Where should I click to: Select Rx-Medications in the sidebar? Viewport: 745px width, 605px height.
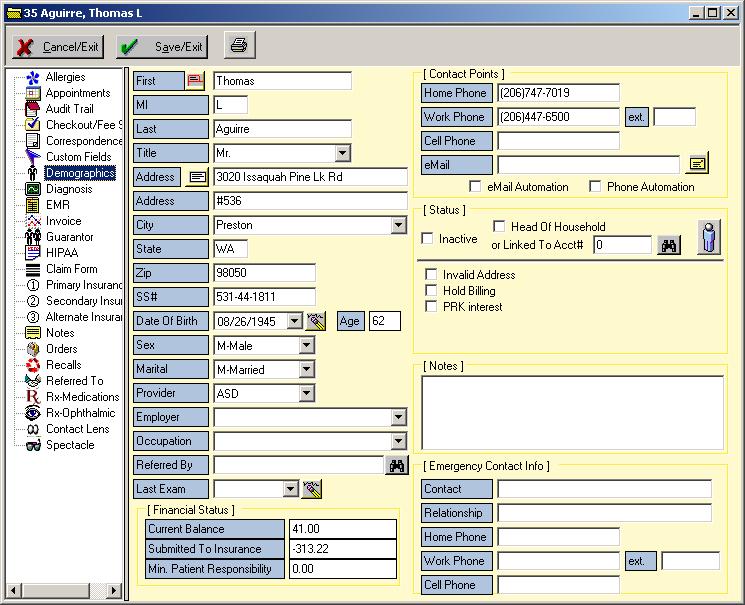pos(82,397)
